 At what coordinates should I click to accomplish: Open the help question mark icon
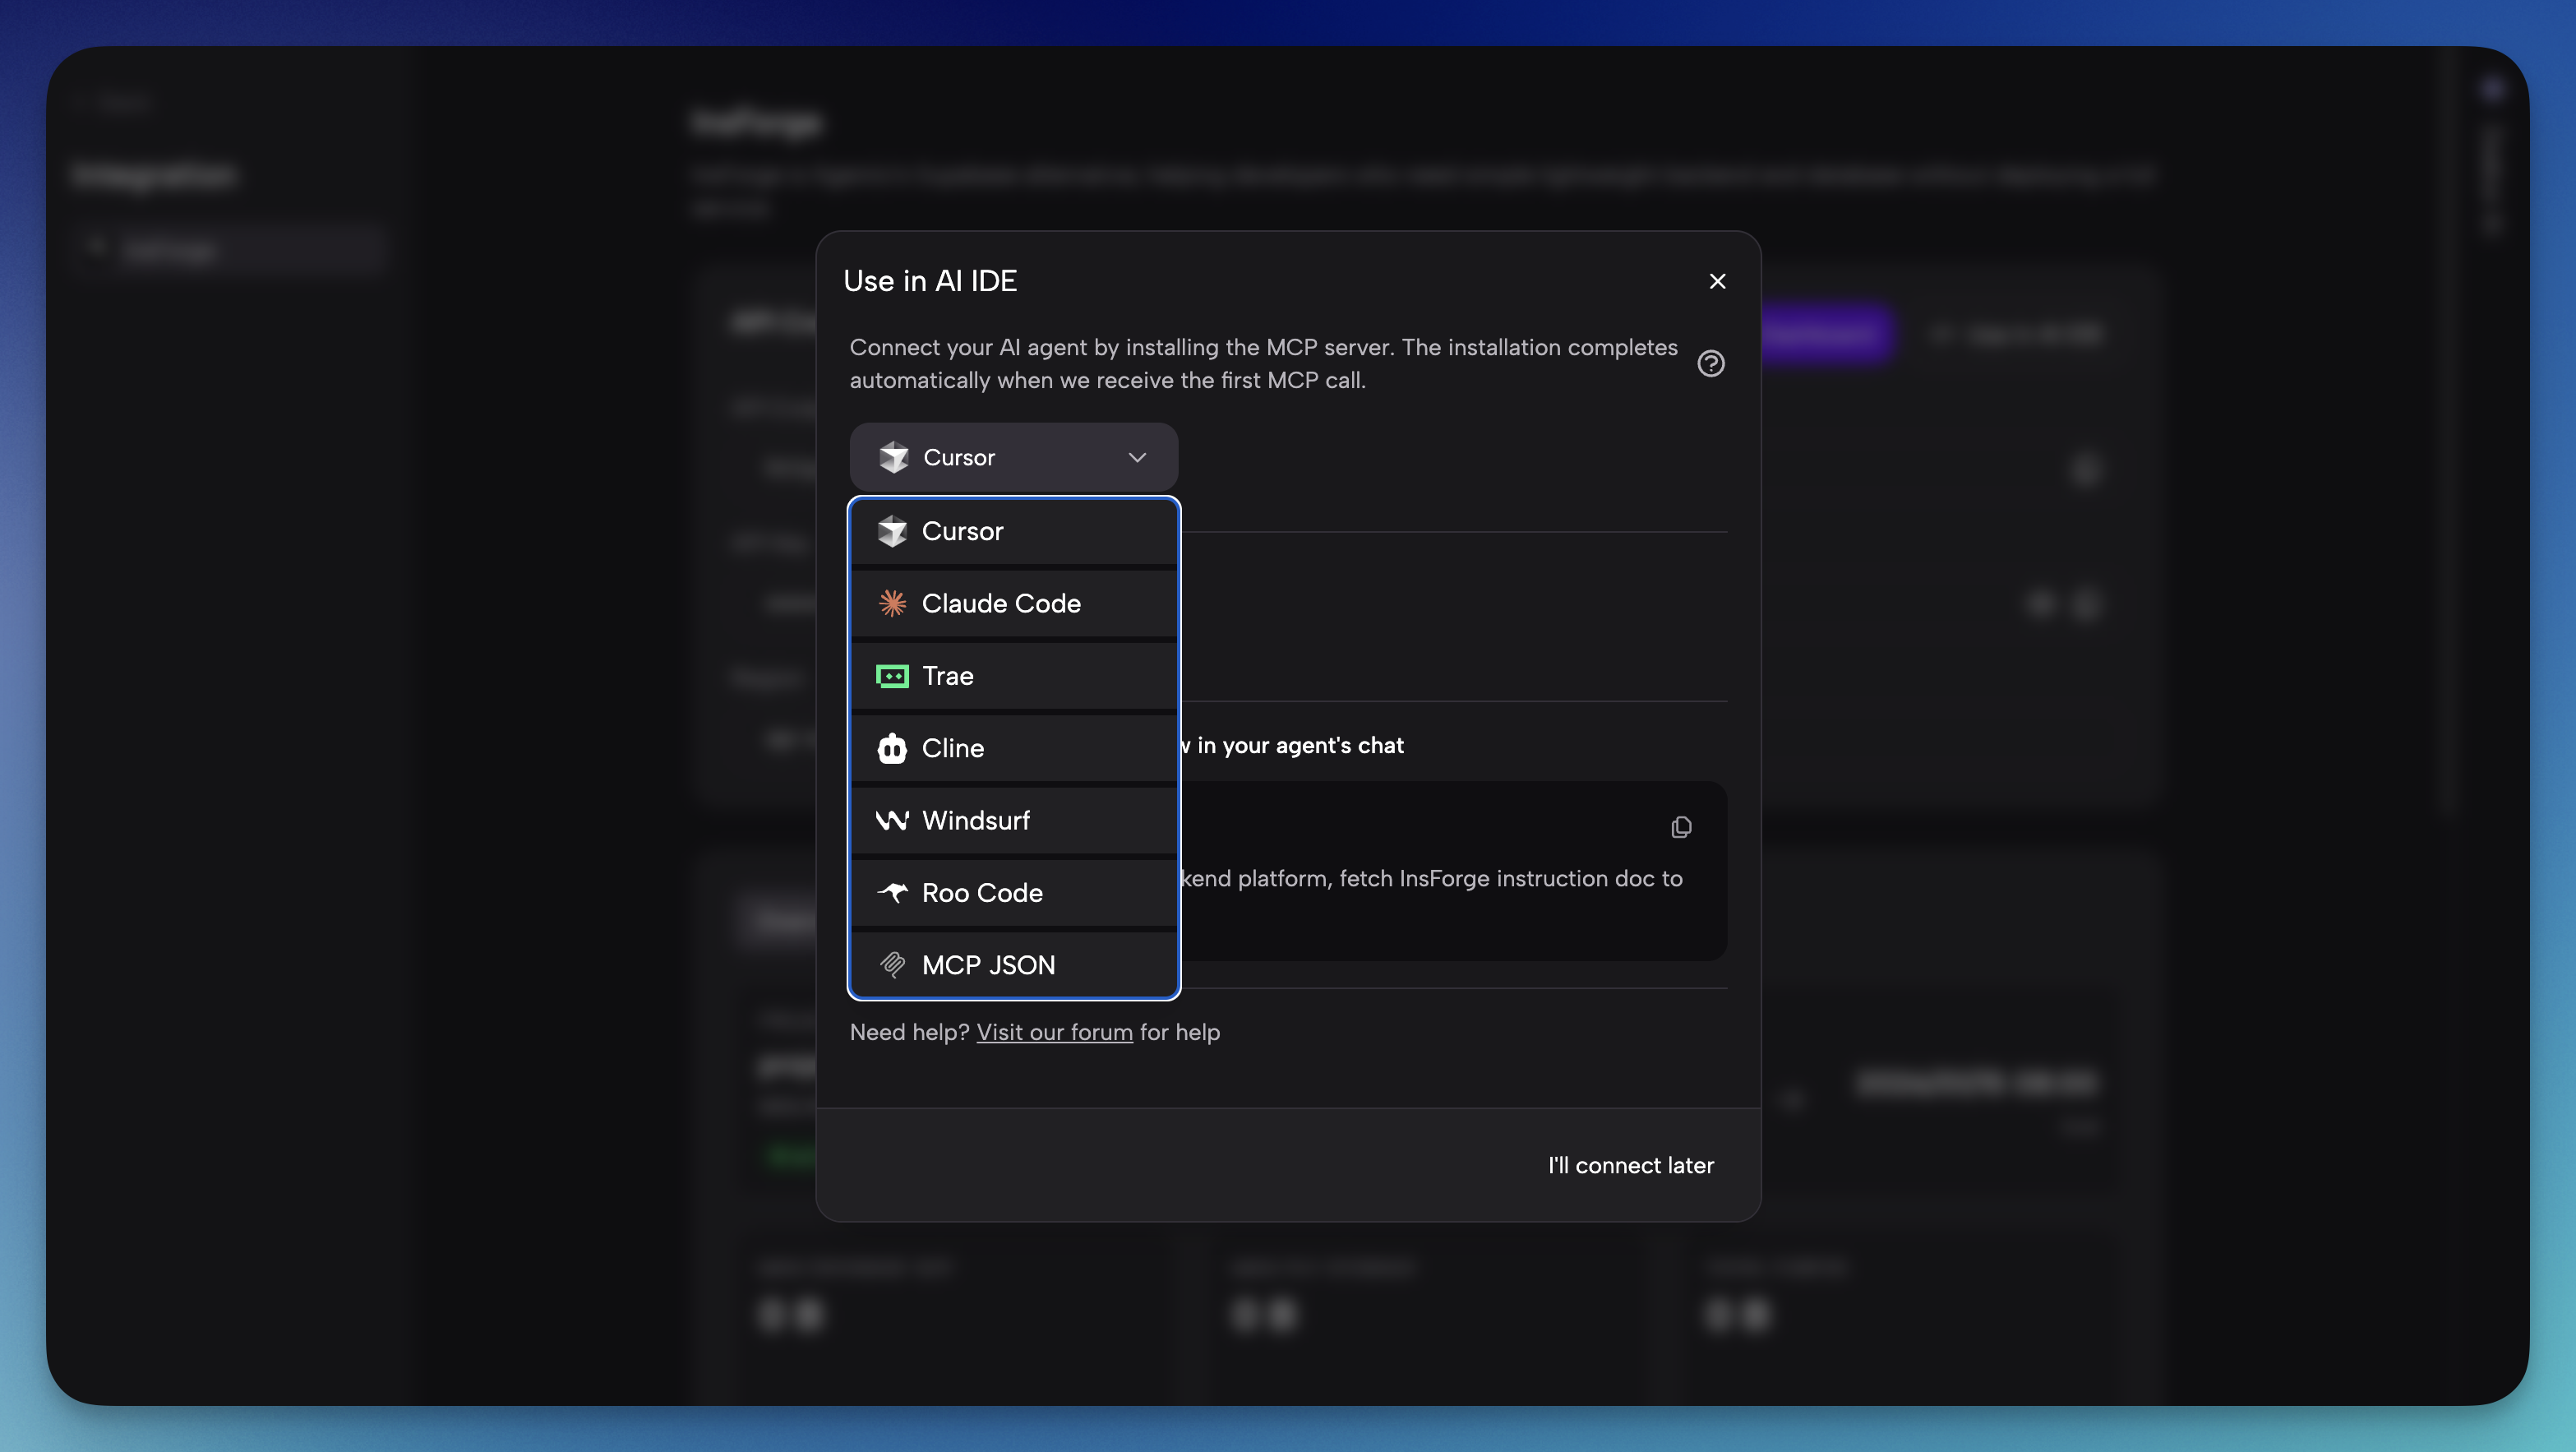[x=1710, y=363]
